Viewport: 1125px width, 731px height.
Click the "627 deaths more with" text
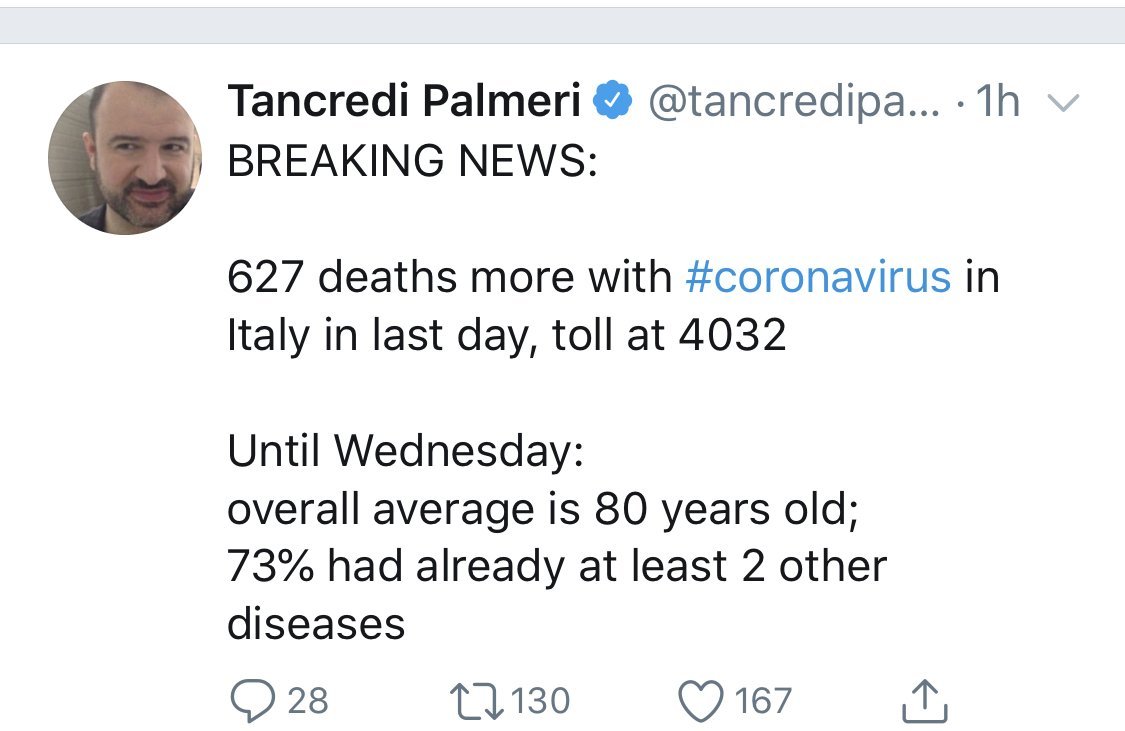[x=450, y=277]
